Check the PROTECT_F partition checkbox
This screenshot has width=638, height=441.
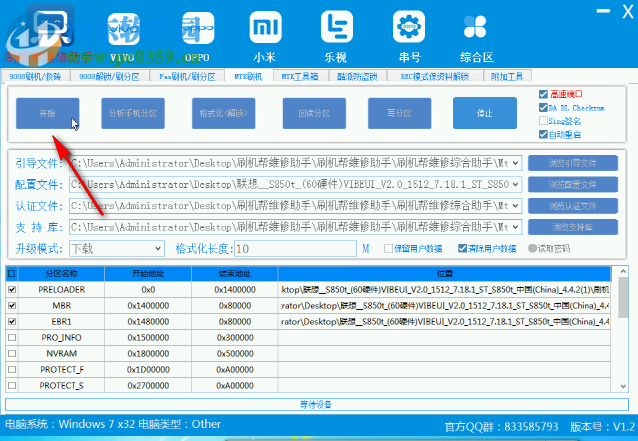click(12, 369)
